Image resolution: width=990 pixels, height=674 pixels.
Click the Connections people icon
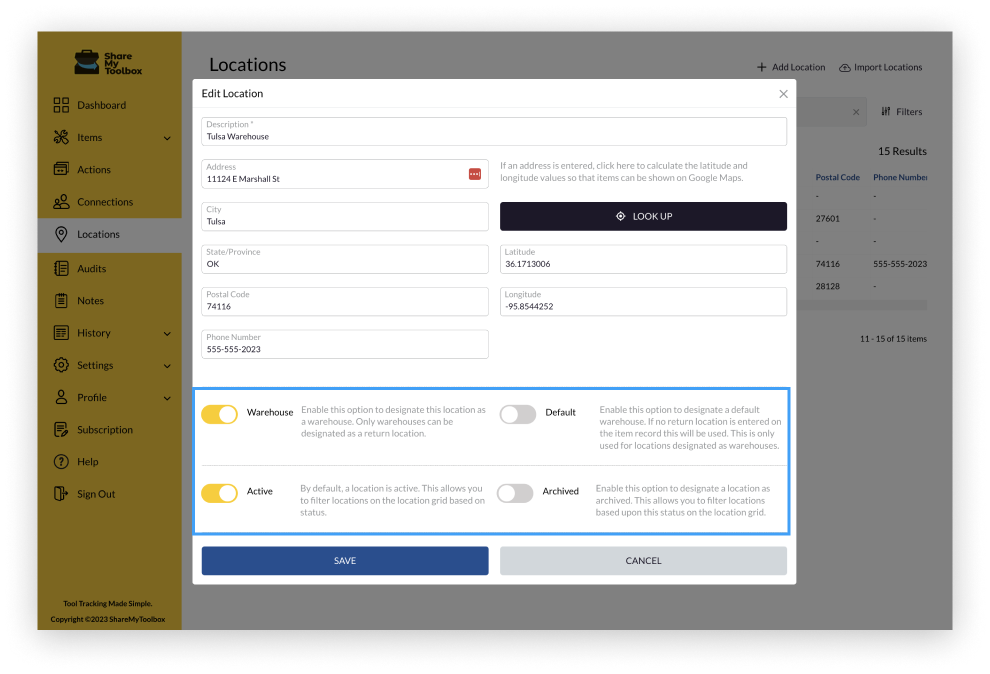tap(61, 202)
